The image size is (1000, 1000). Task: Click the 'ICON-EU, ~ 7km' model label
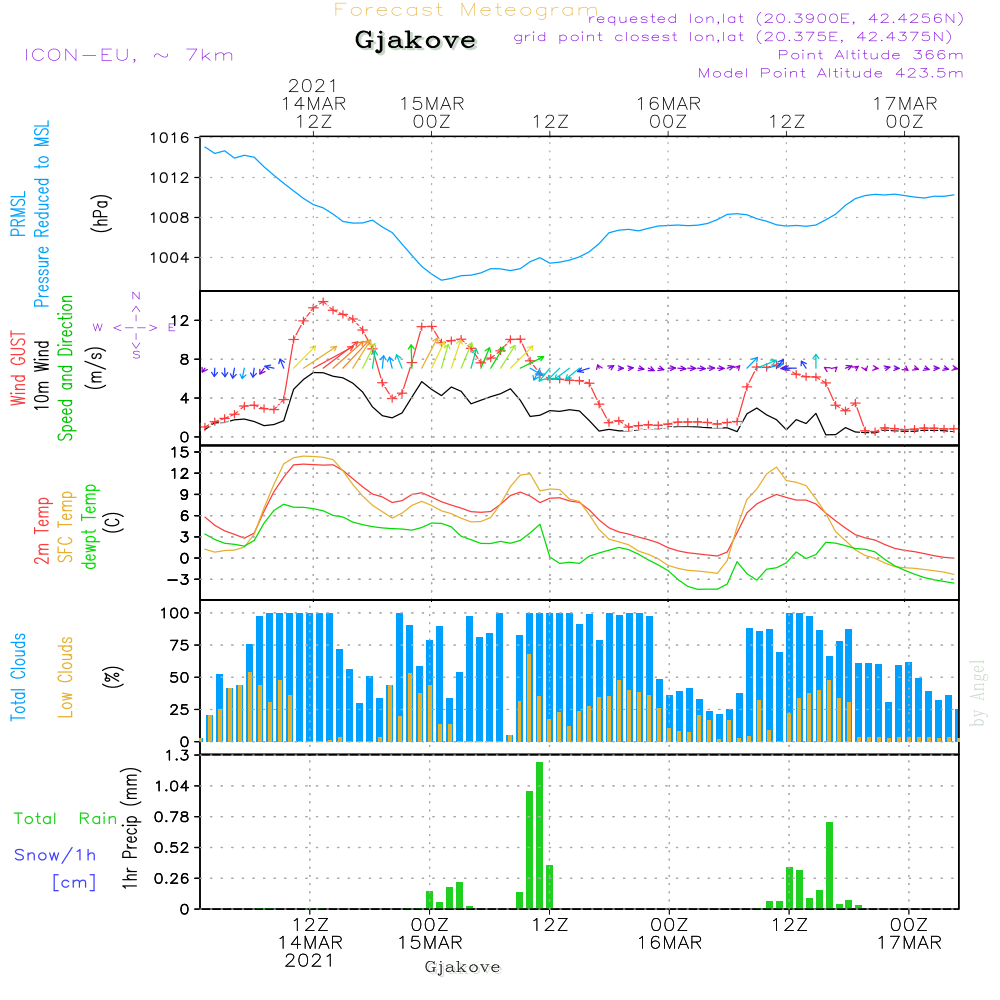(129, 55)
